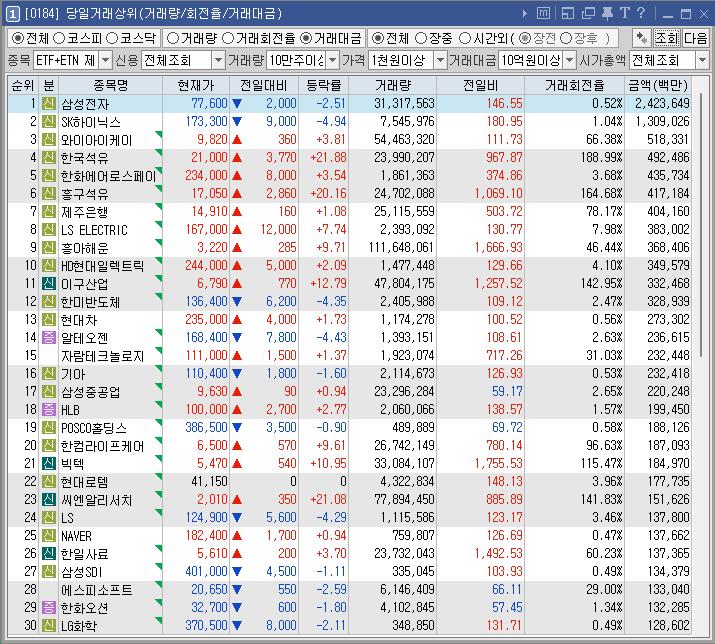Select the LS ELECTRIC stock name
The image size is (715, 644).
(x=94, y=230)
